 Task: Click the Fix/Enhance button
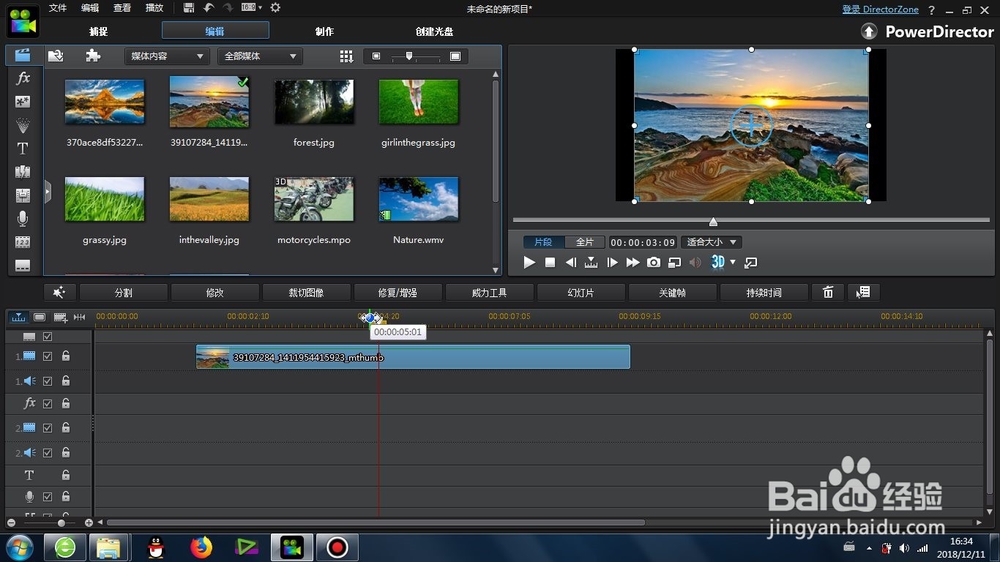(x=397, y=292)
